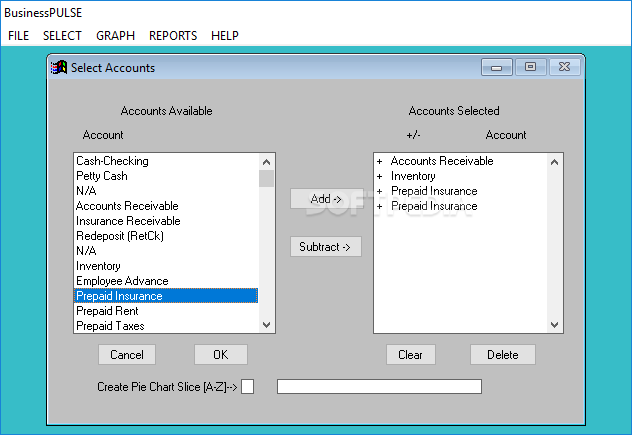Click the Delete button
This screenshot has width=632, height=435.
coord(503,354)
